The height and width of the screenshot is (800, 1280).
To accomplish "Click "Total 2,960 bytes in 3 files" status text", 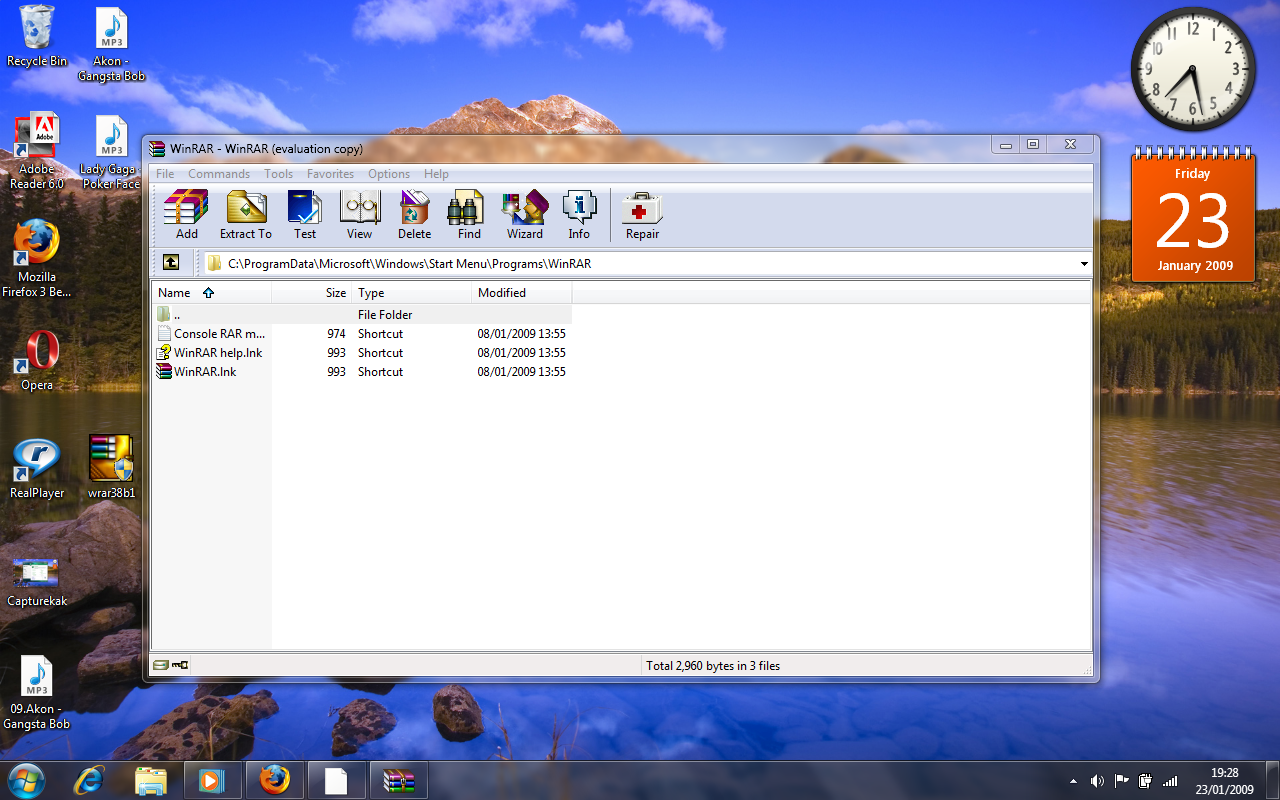I will point(713,666).
